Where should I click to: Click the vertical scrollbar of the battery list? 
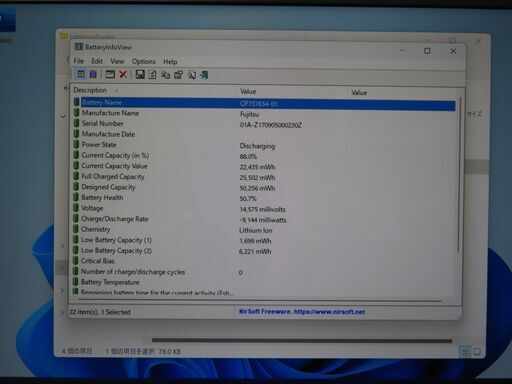point(459,174)
